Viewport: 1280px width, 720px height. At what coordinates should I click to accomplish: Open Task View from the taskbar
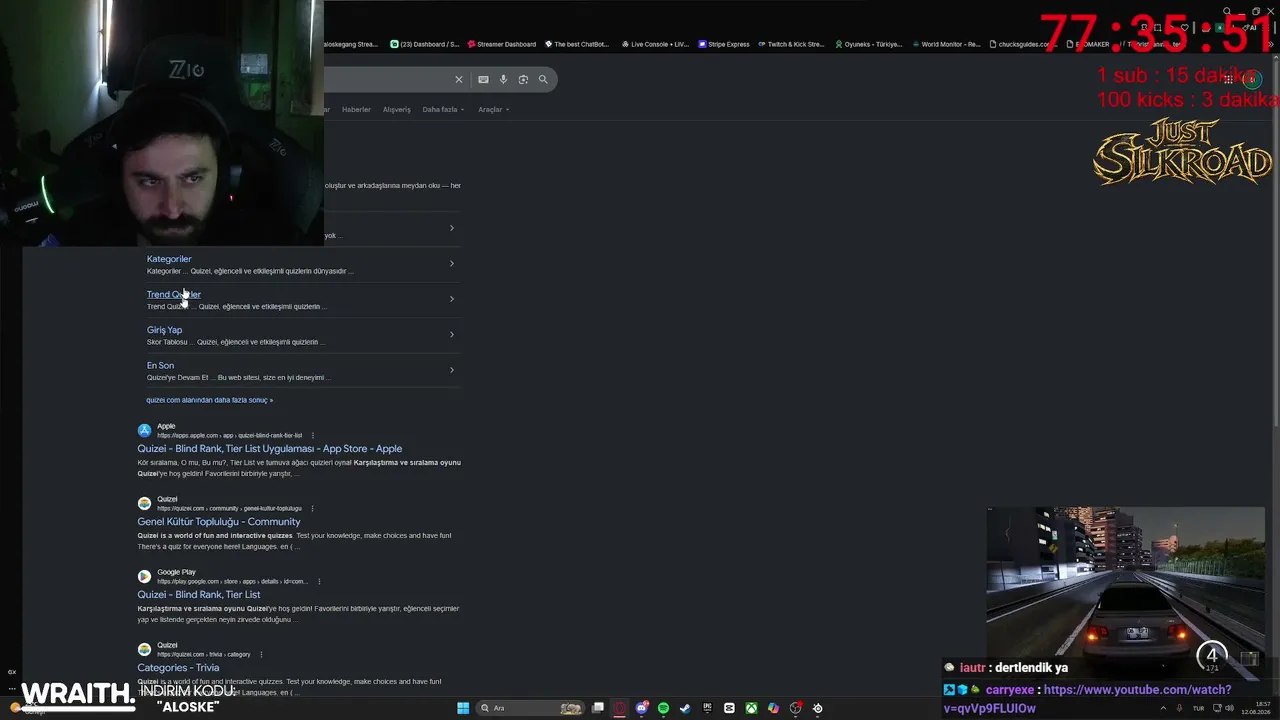[x=598, y=708]
